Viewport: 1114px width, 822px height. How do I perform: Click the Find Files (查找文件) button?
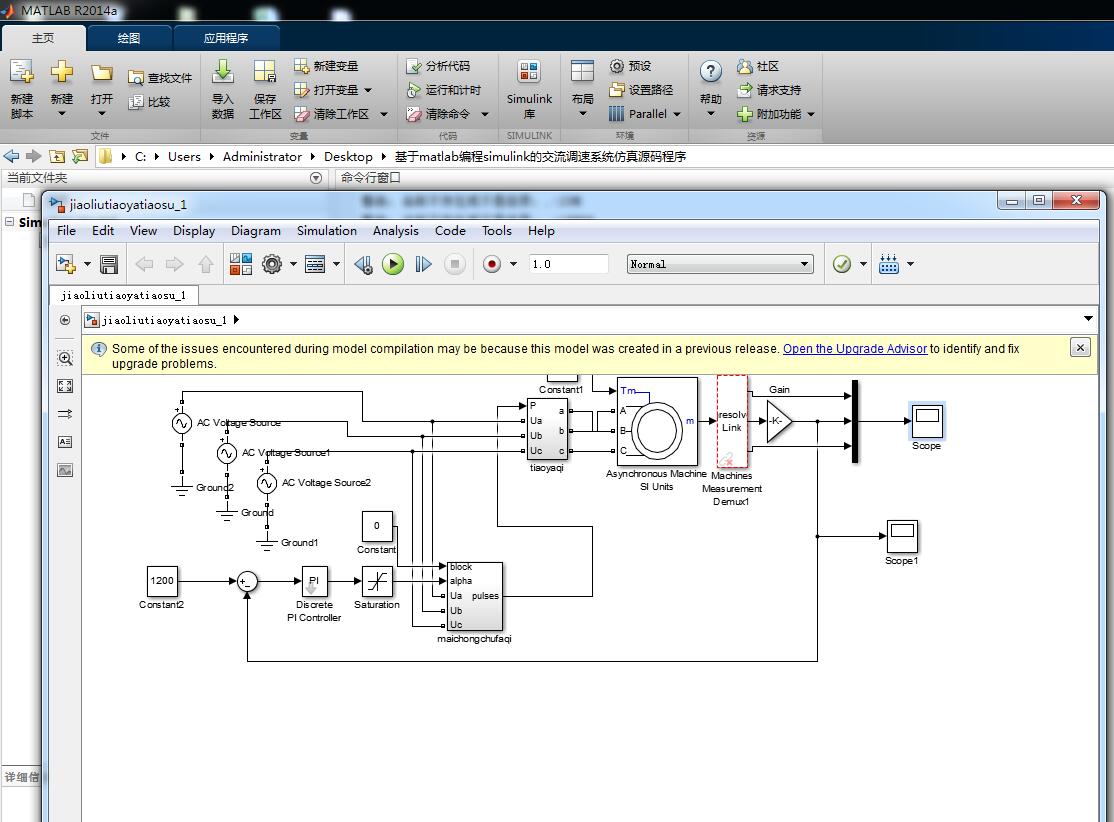pos(160,77)
